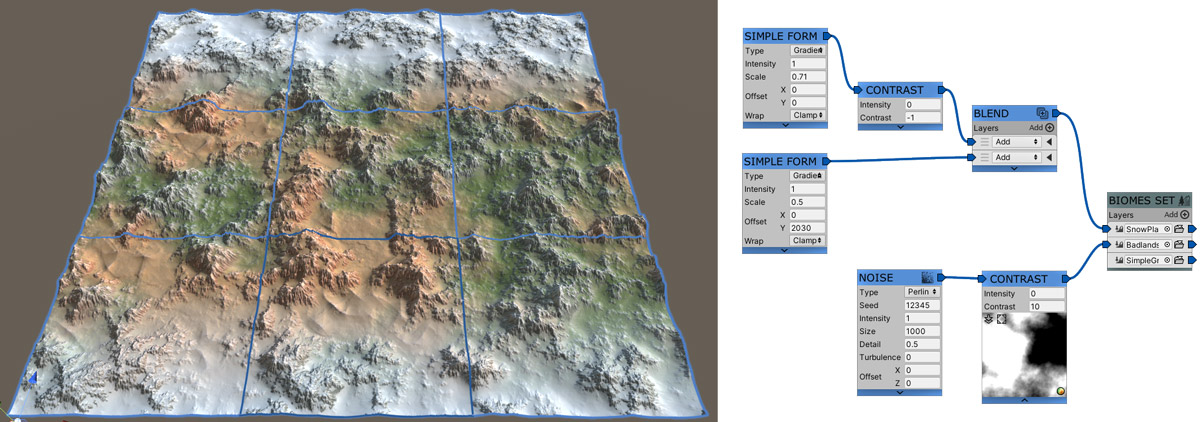Click the Noise node header icon

tap(927, 277)
